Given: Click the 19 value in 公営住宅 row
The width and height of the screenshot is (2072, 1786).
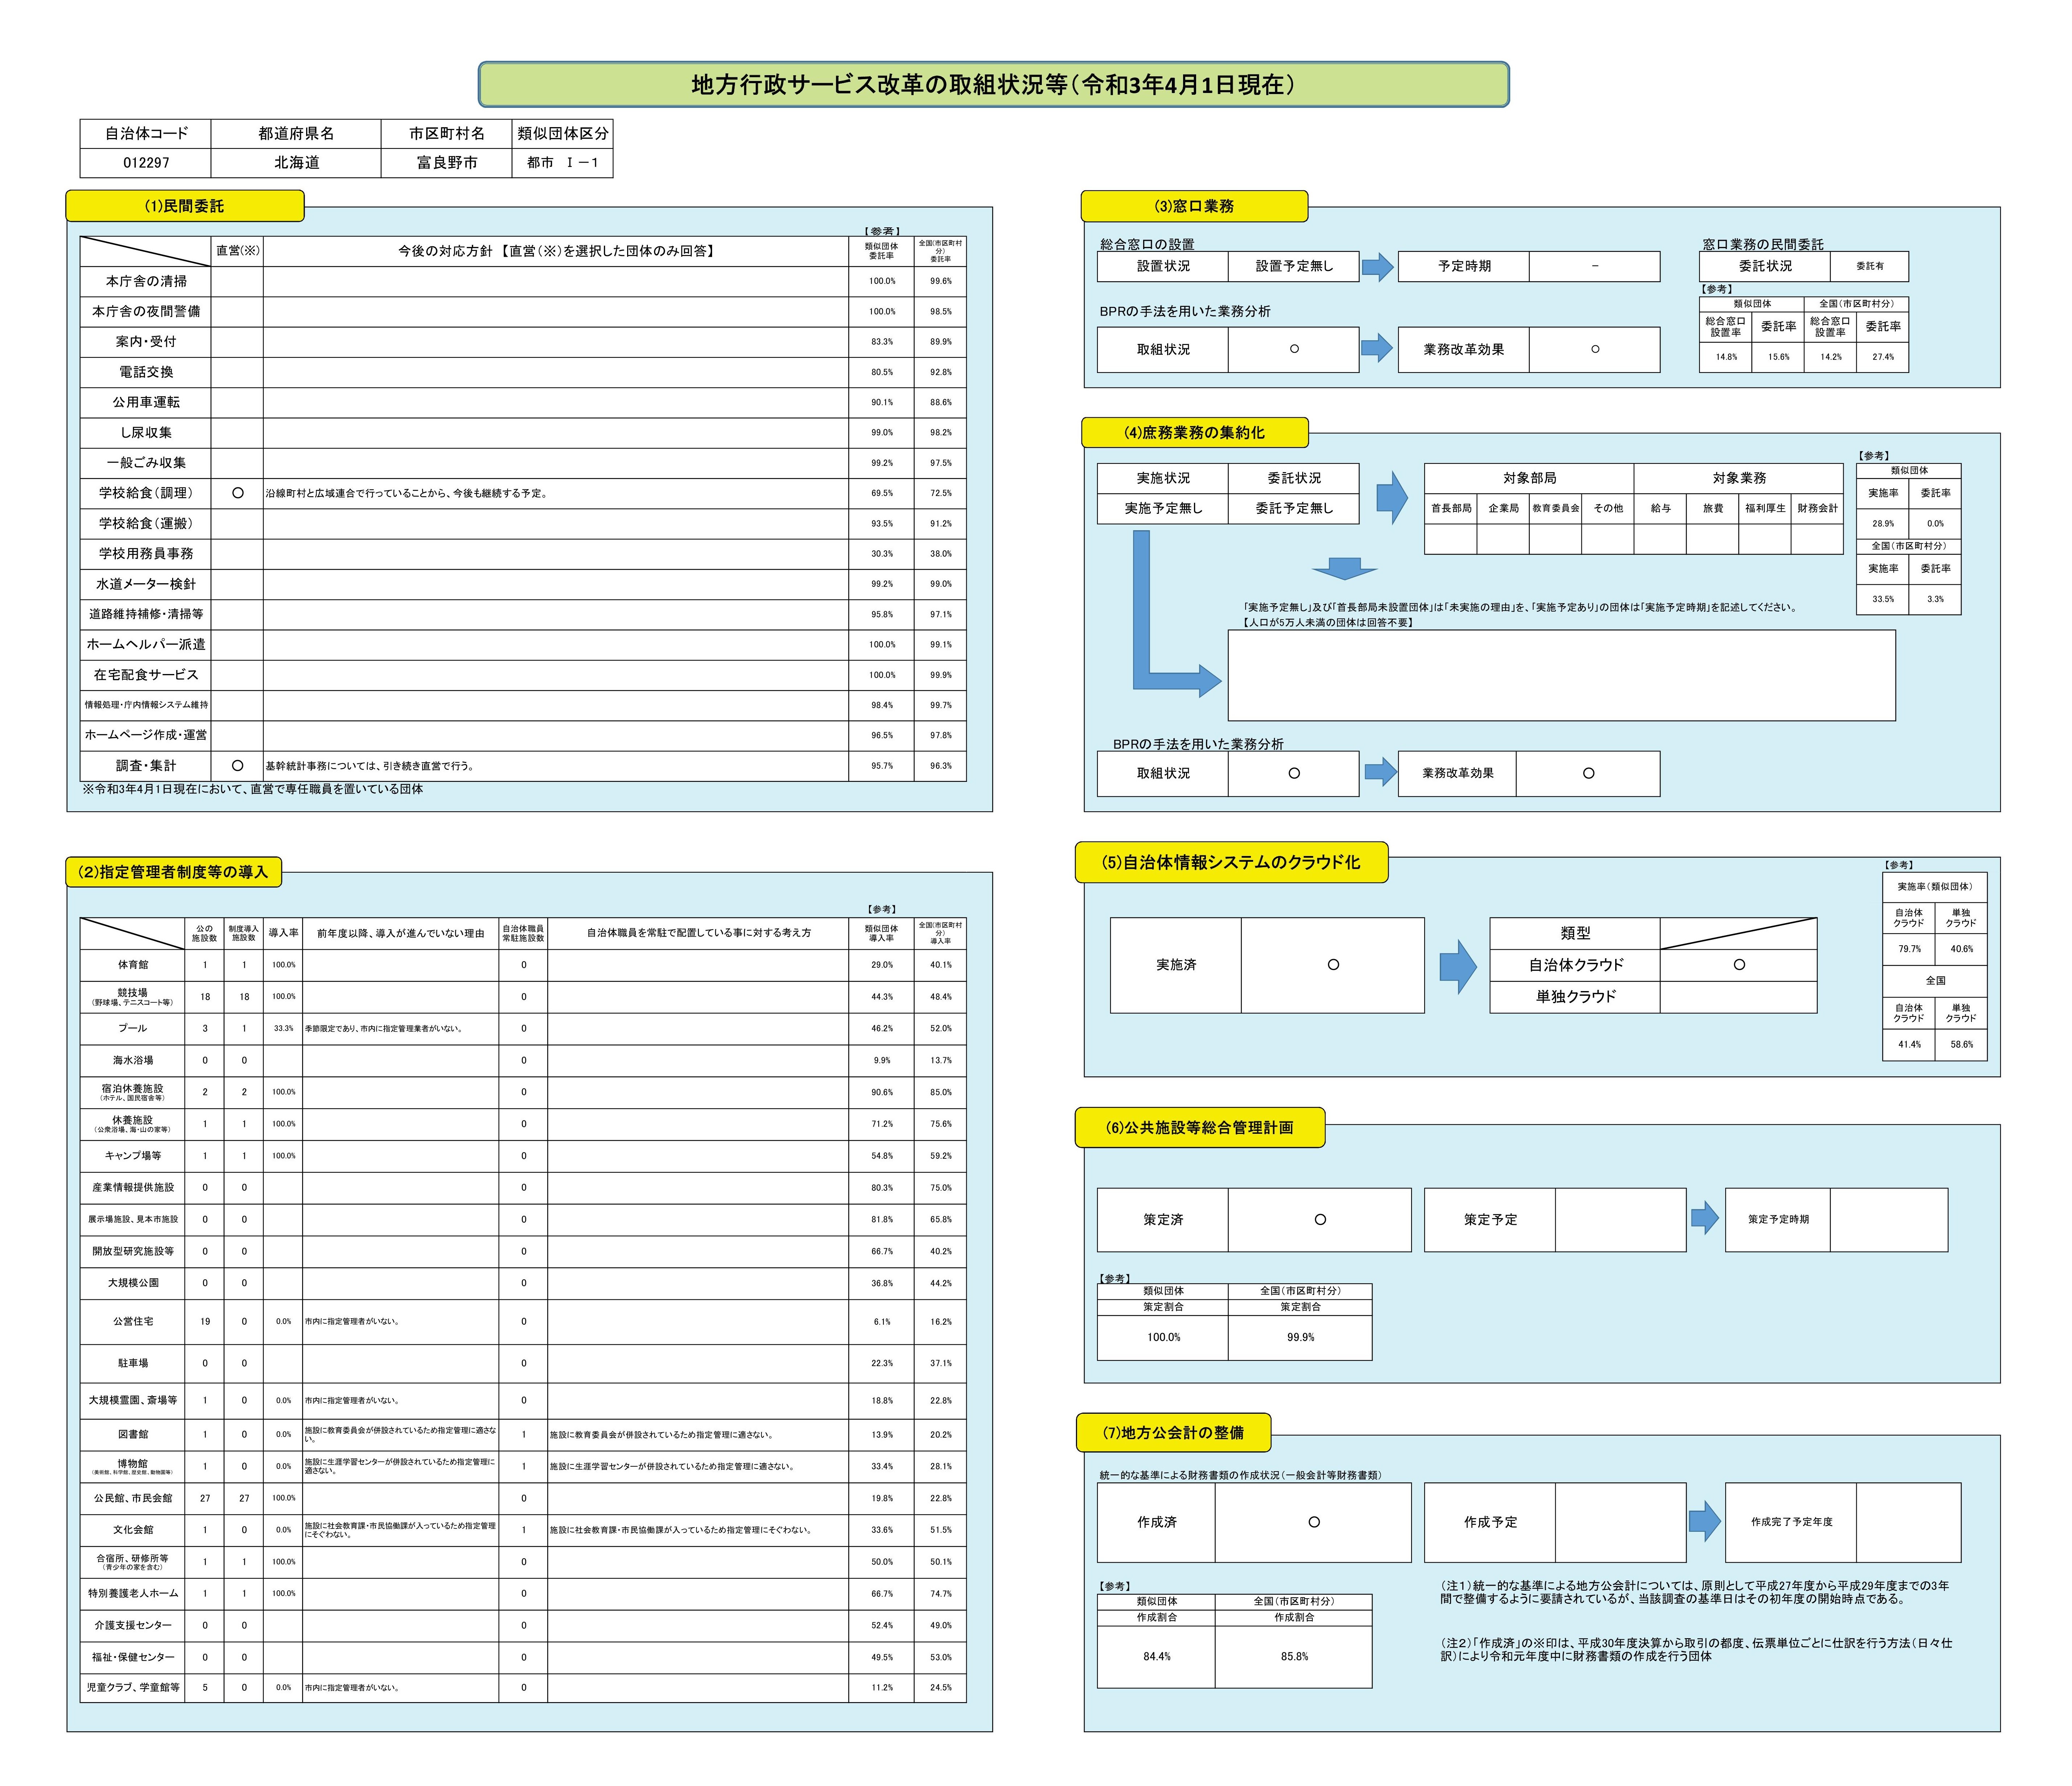Looking at the screenshot, I should pos(205,1322).
